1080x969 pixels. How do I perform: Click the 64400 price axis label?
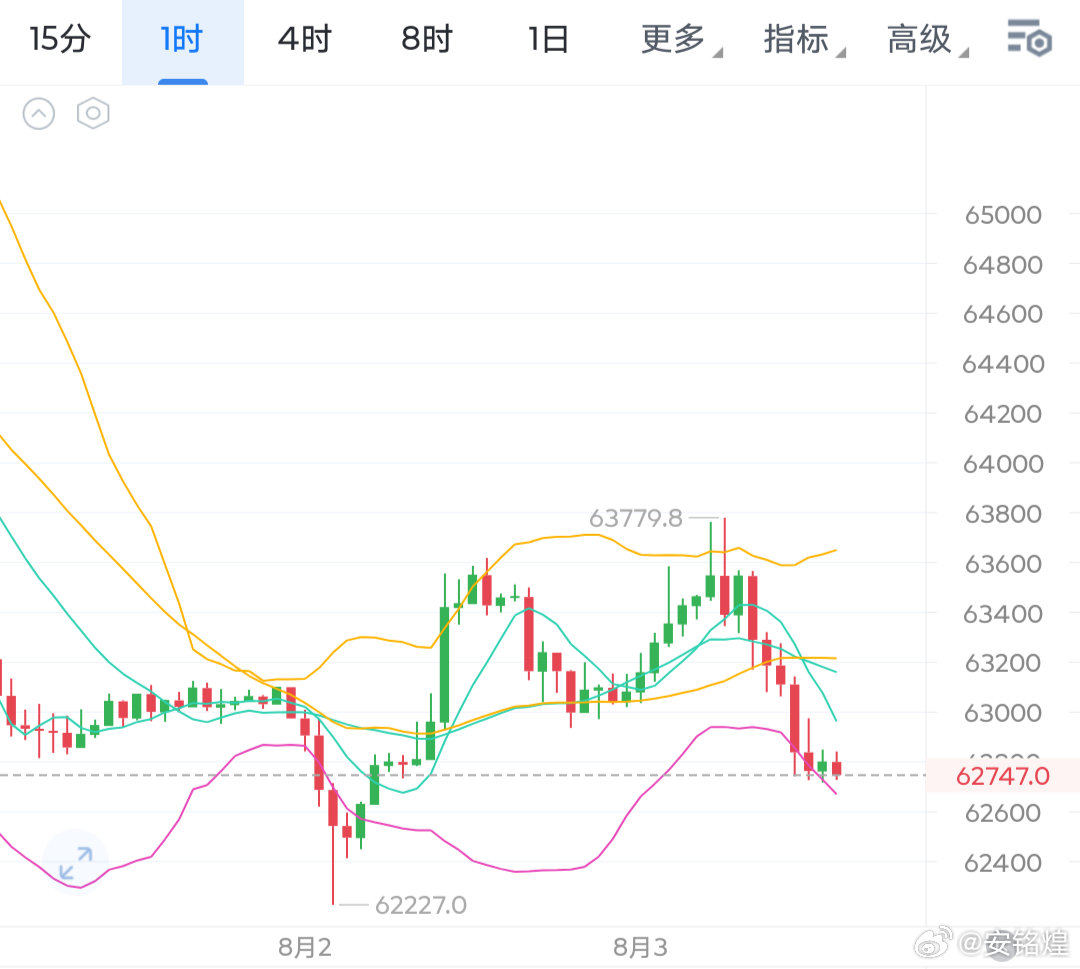click(1003, 364)
